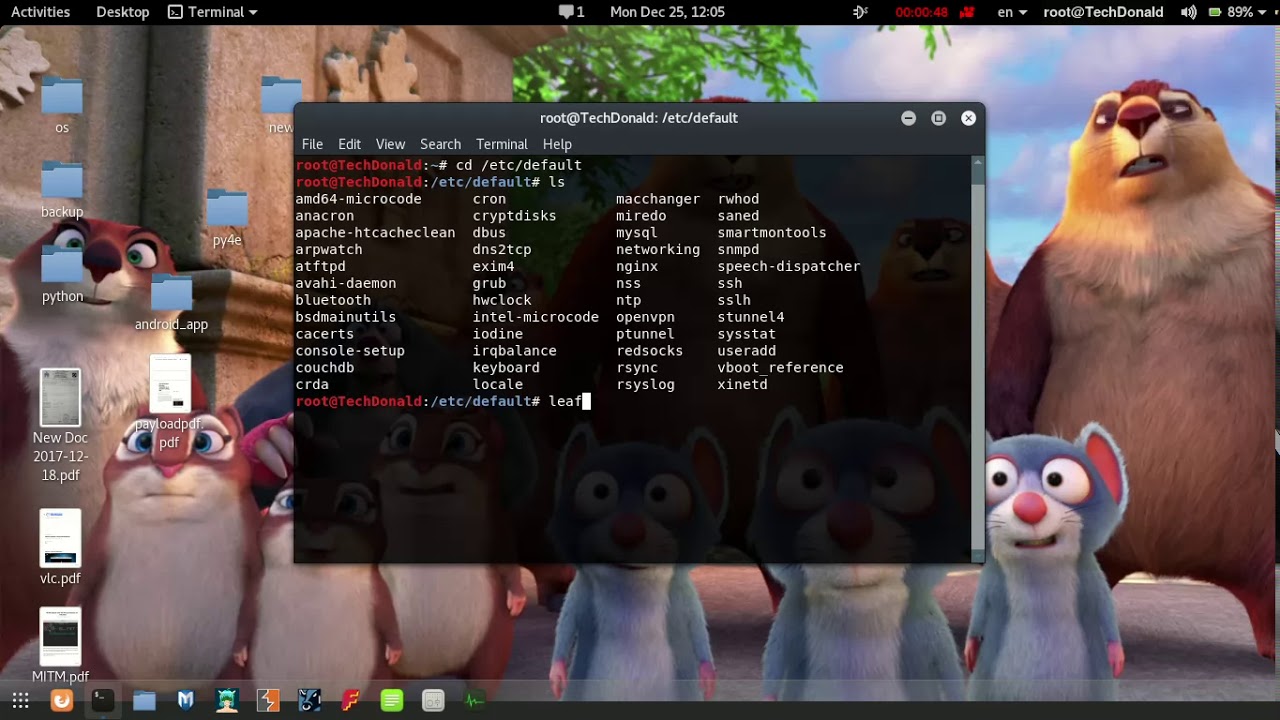Image resolution: width=1280 pixels, height=720 pixels.
Task: Open the Terminal menu in terminal menubar
Action: (x=501, y=144)
